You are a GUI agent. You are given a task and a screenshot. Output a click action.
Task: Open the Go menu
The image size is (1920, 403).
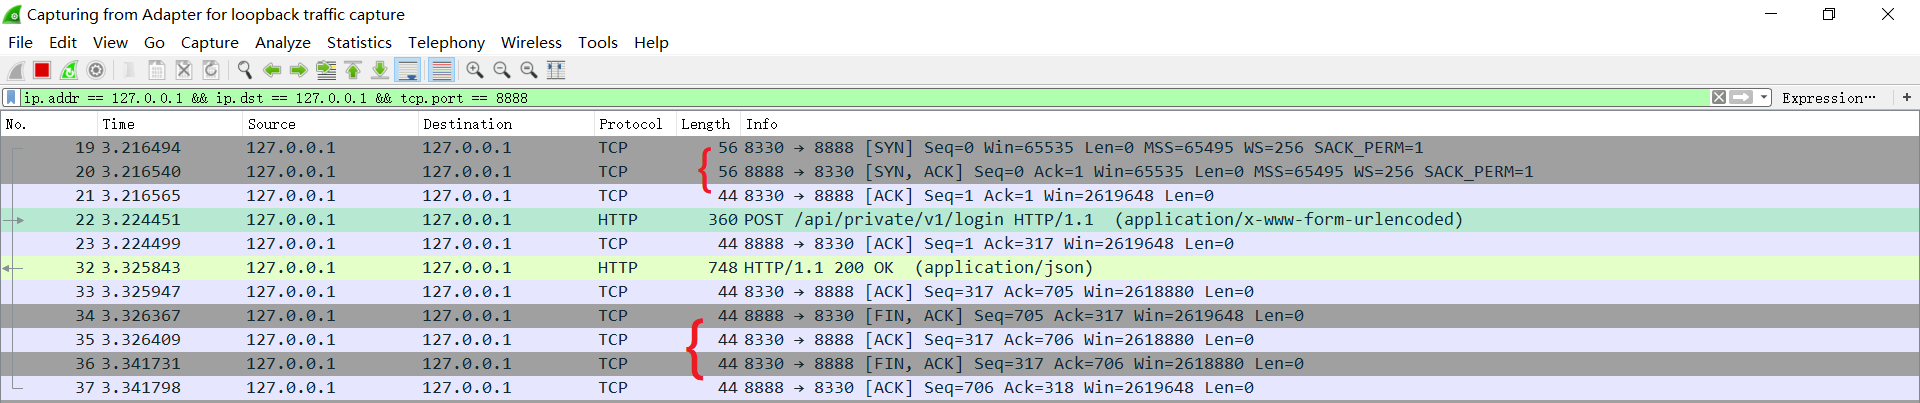click(x=154, y=42)
